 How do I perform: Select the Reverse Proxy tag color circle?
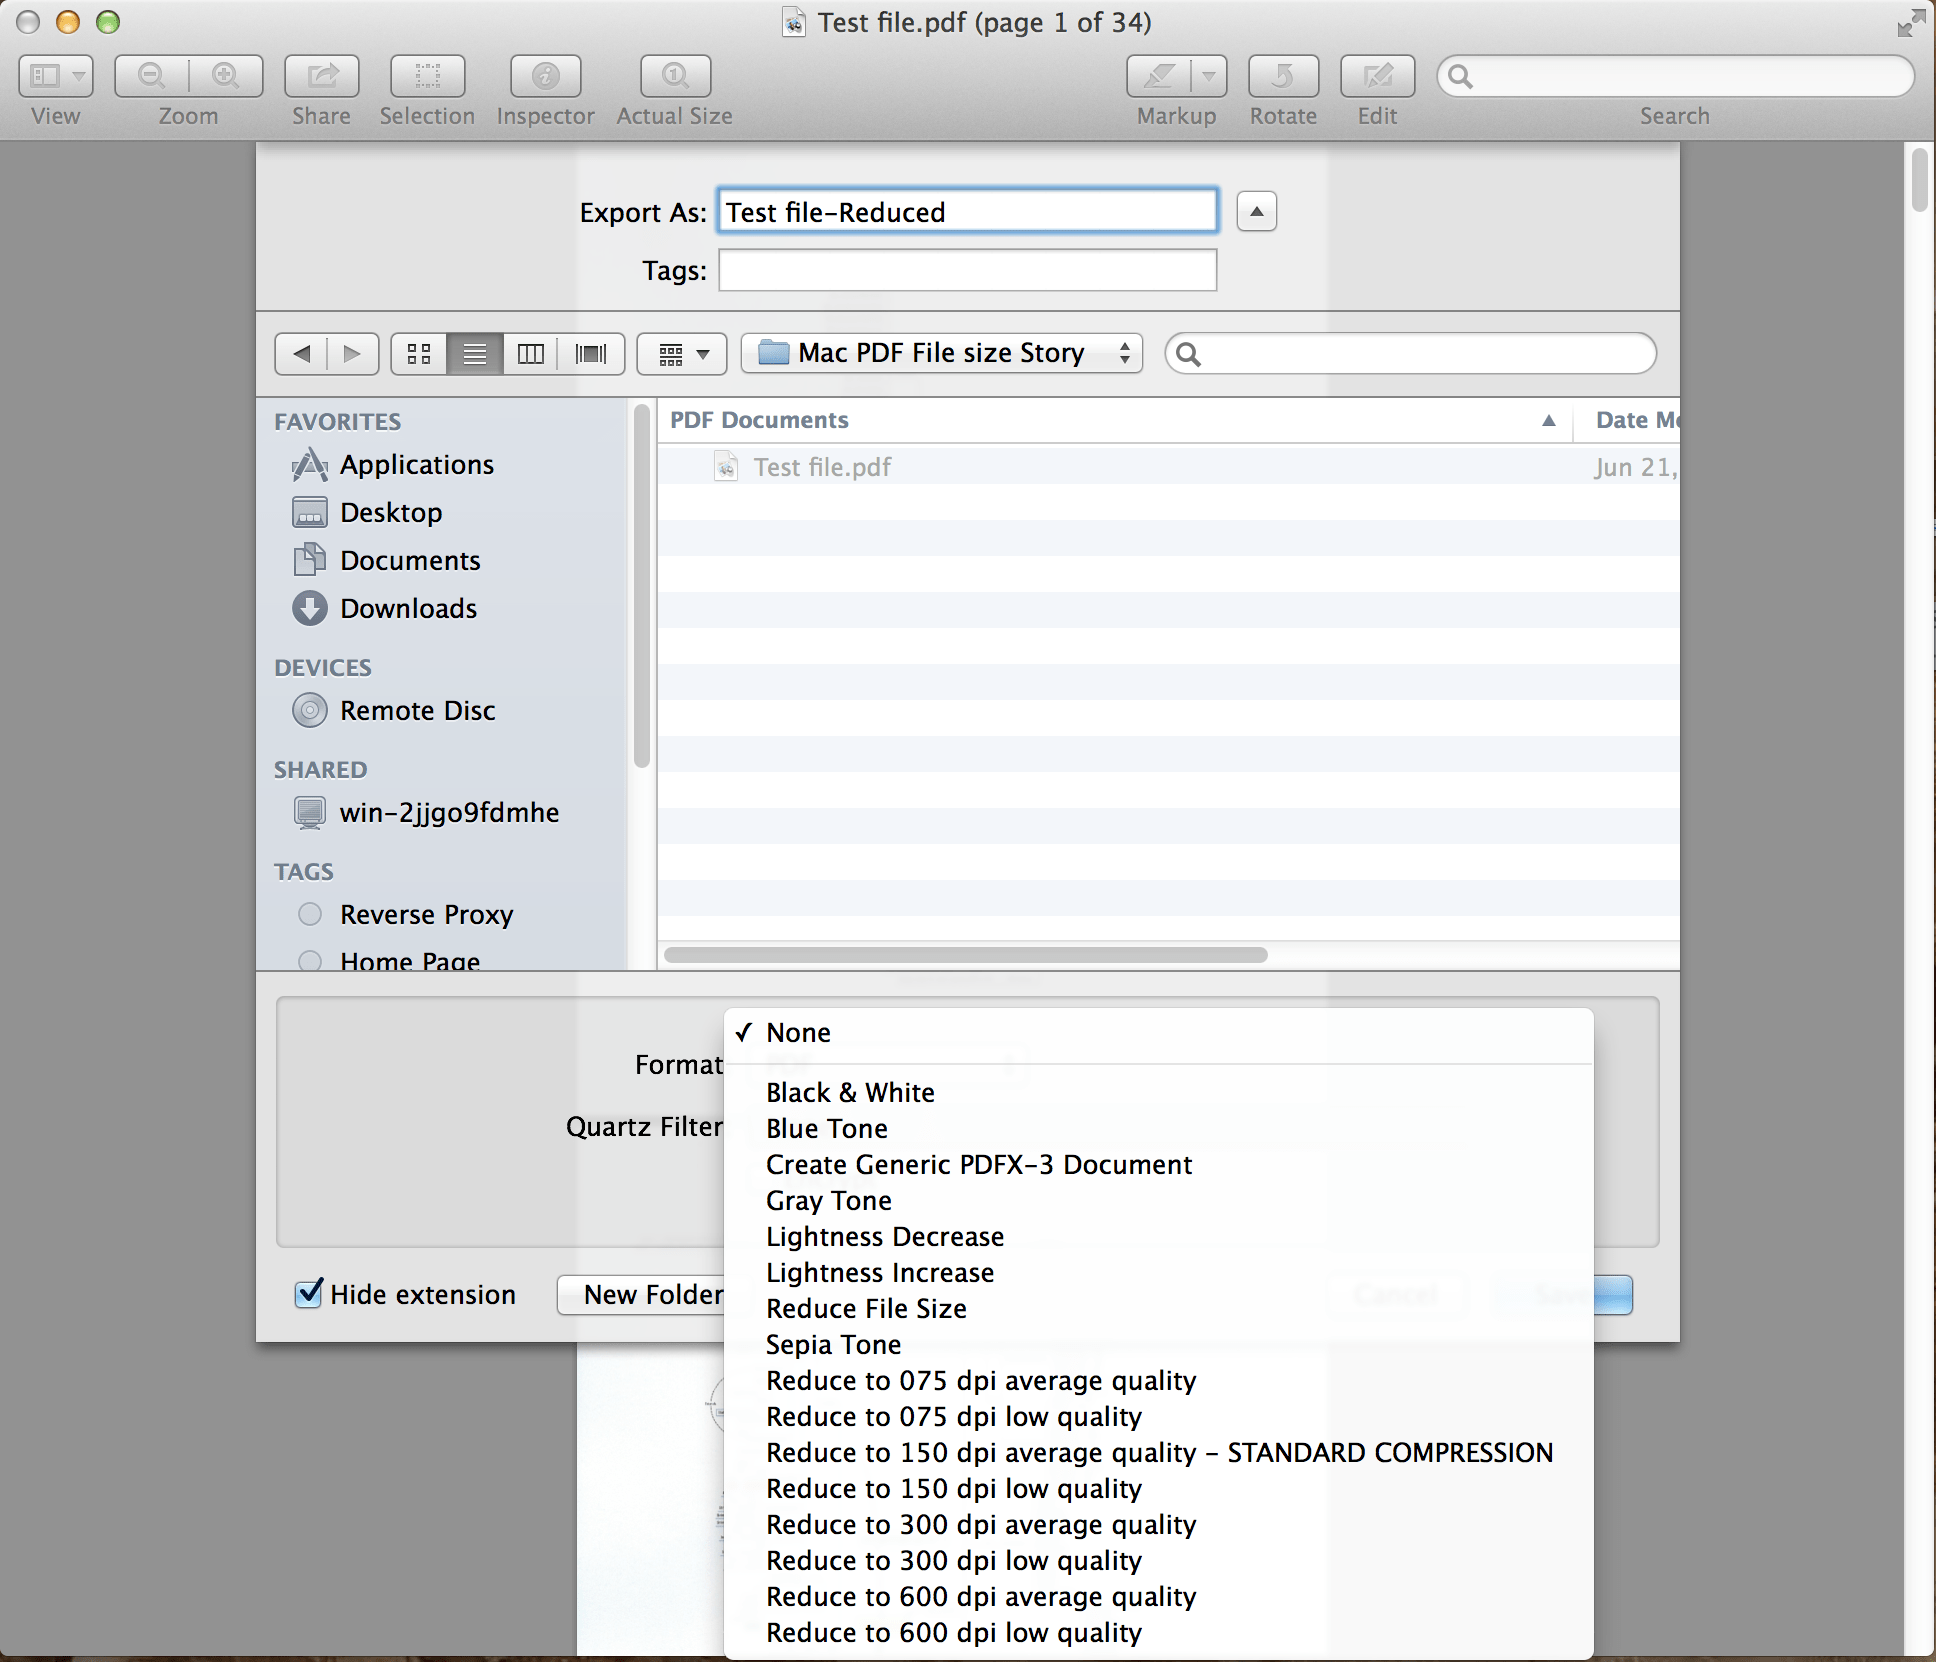309,914
